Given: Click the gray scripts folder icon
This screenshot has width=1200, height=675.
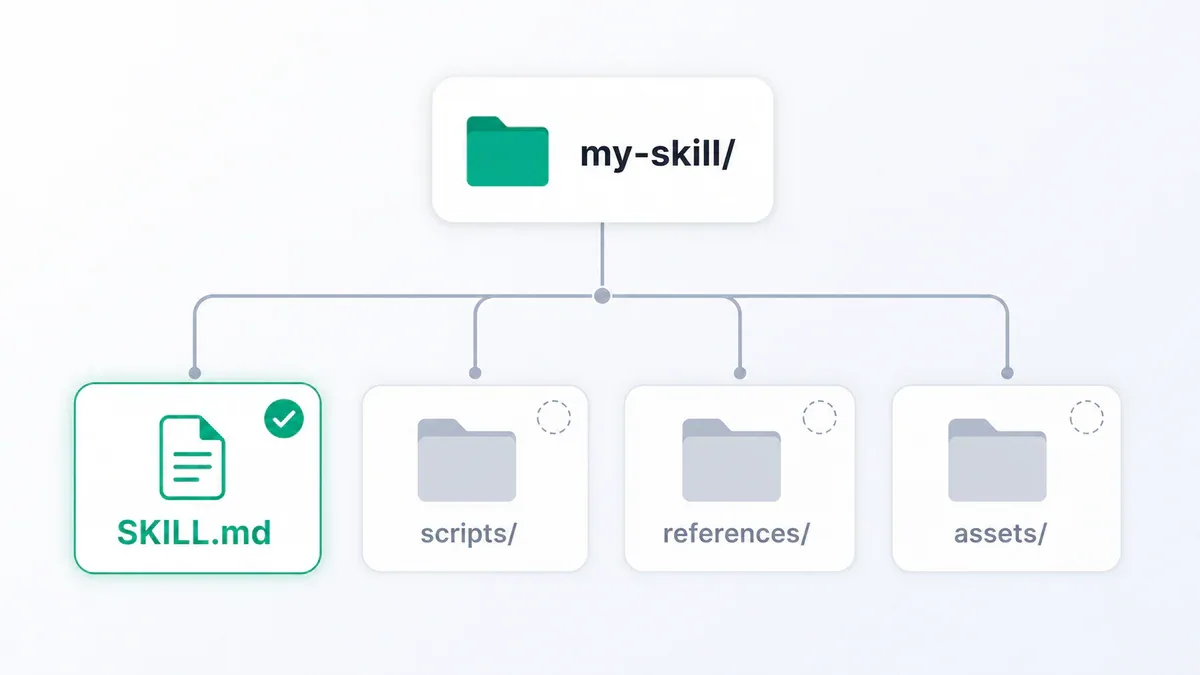Looking at the screenshot, I should pos(466,460).
